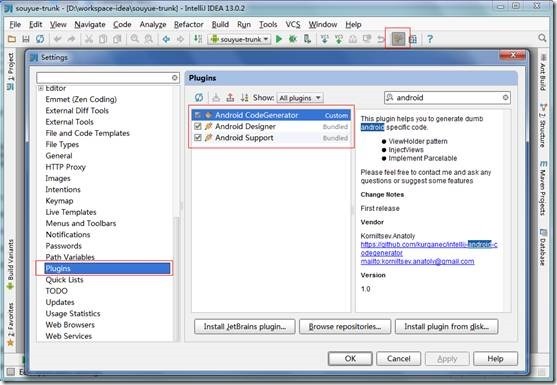Screen dimensions: 557x385
Task: Click the Search Everywhere magnifier icon
Action: 542,38
